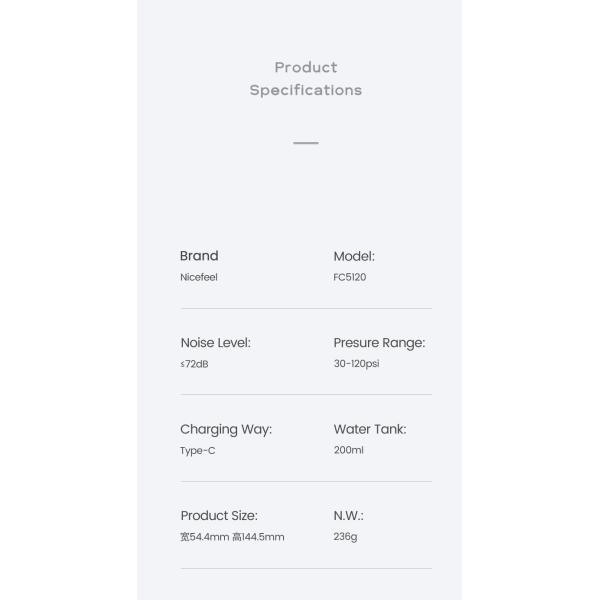Select the Presure Range label
Screen dimensions: 600x600
point(379,342)
